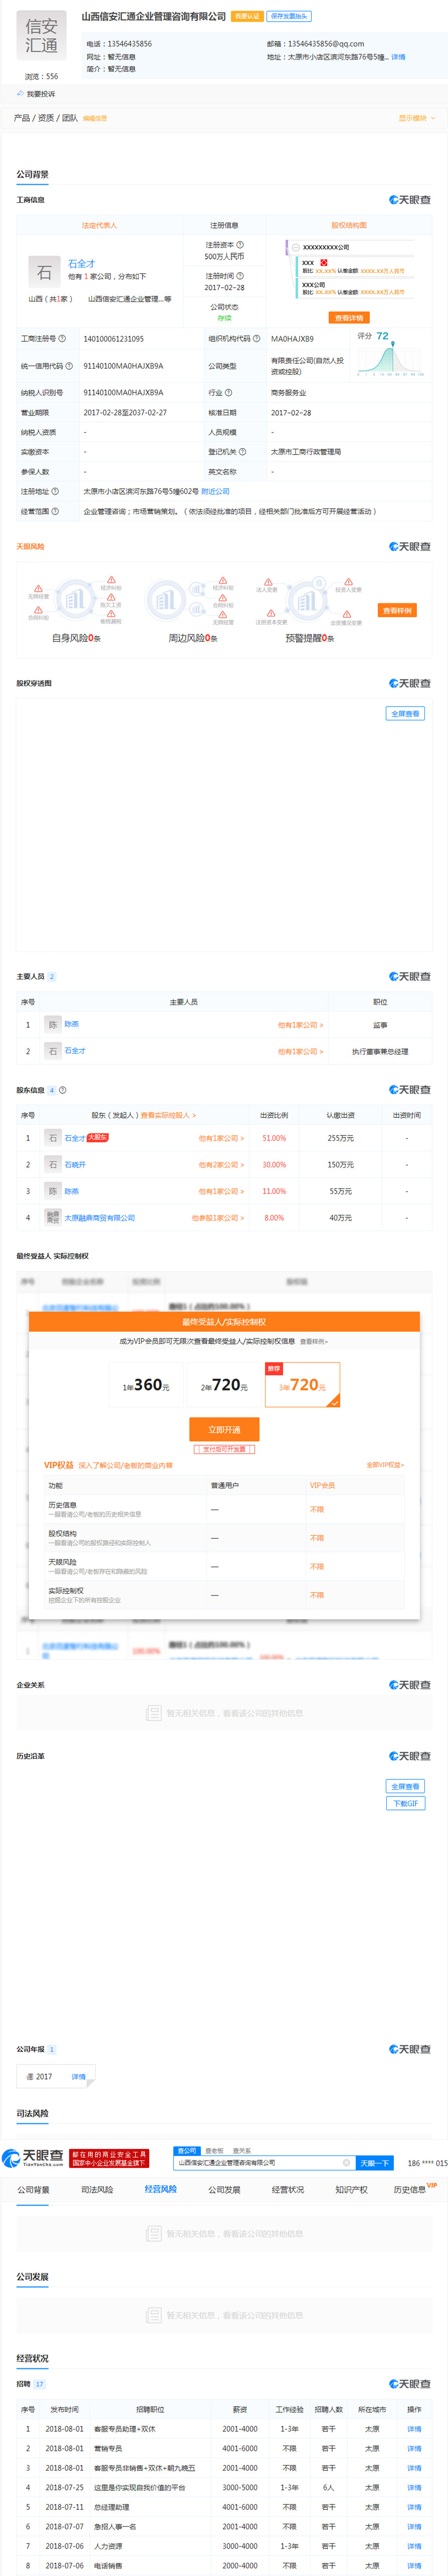Click the 我要投诉 complaint icon

[x=20, y=94]
